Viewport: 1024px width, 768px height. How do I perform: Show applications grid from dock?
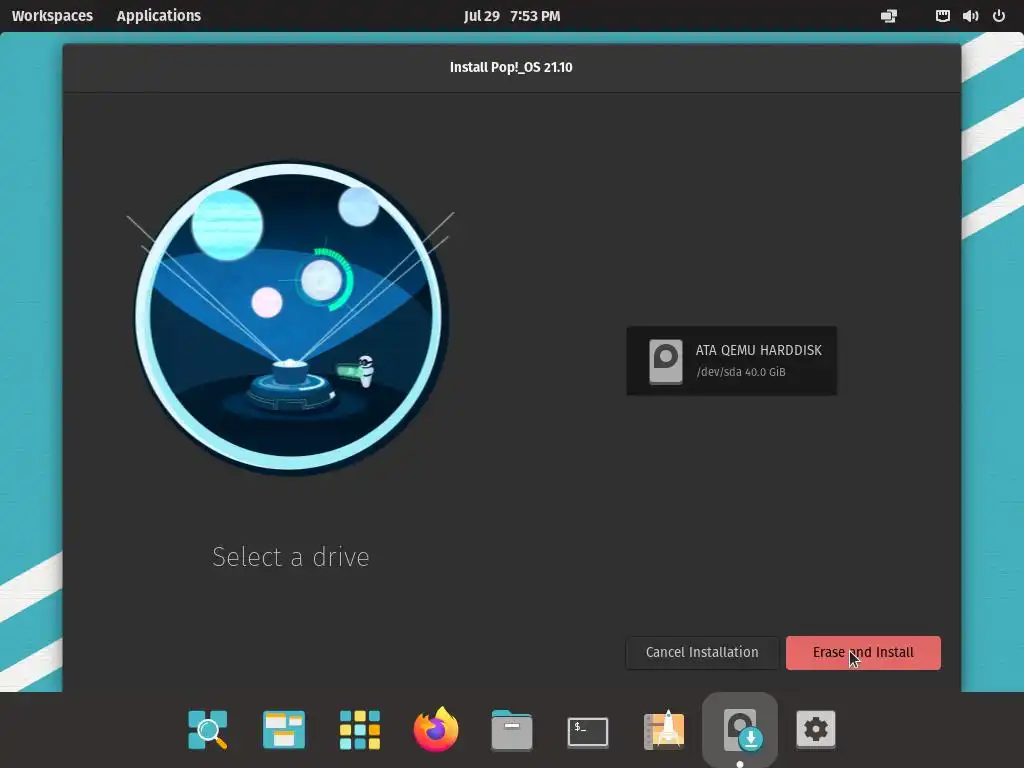click(x=360, y=729)
